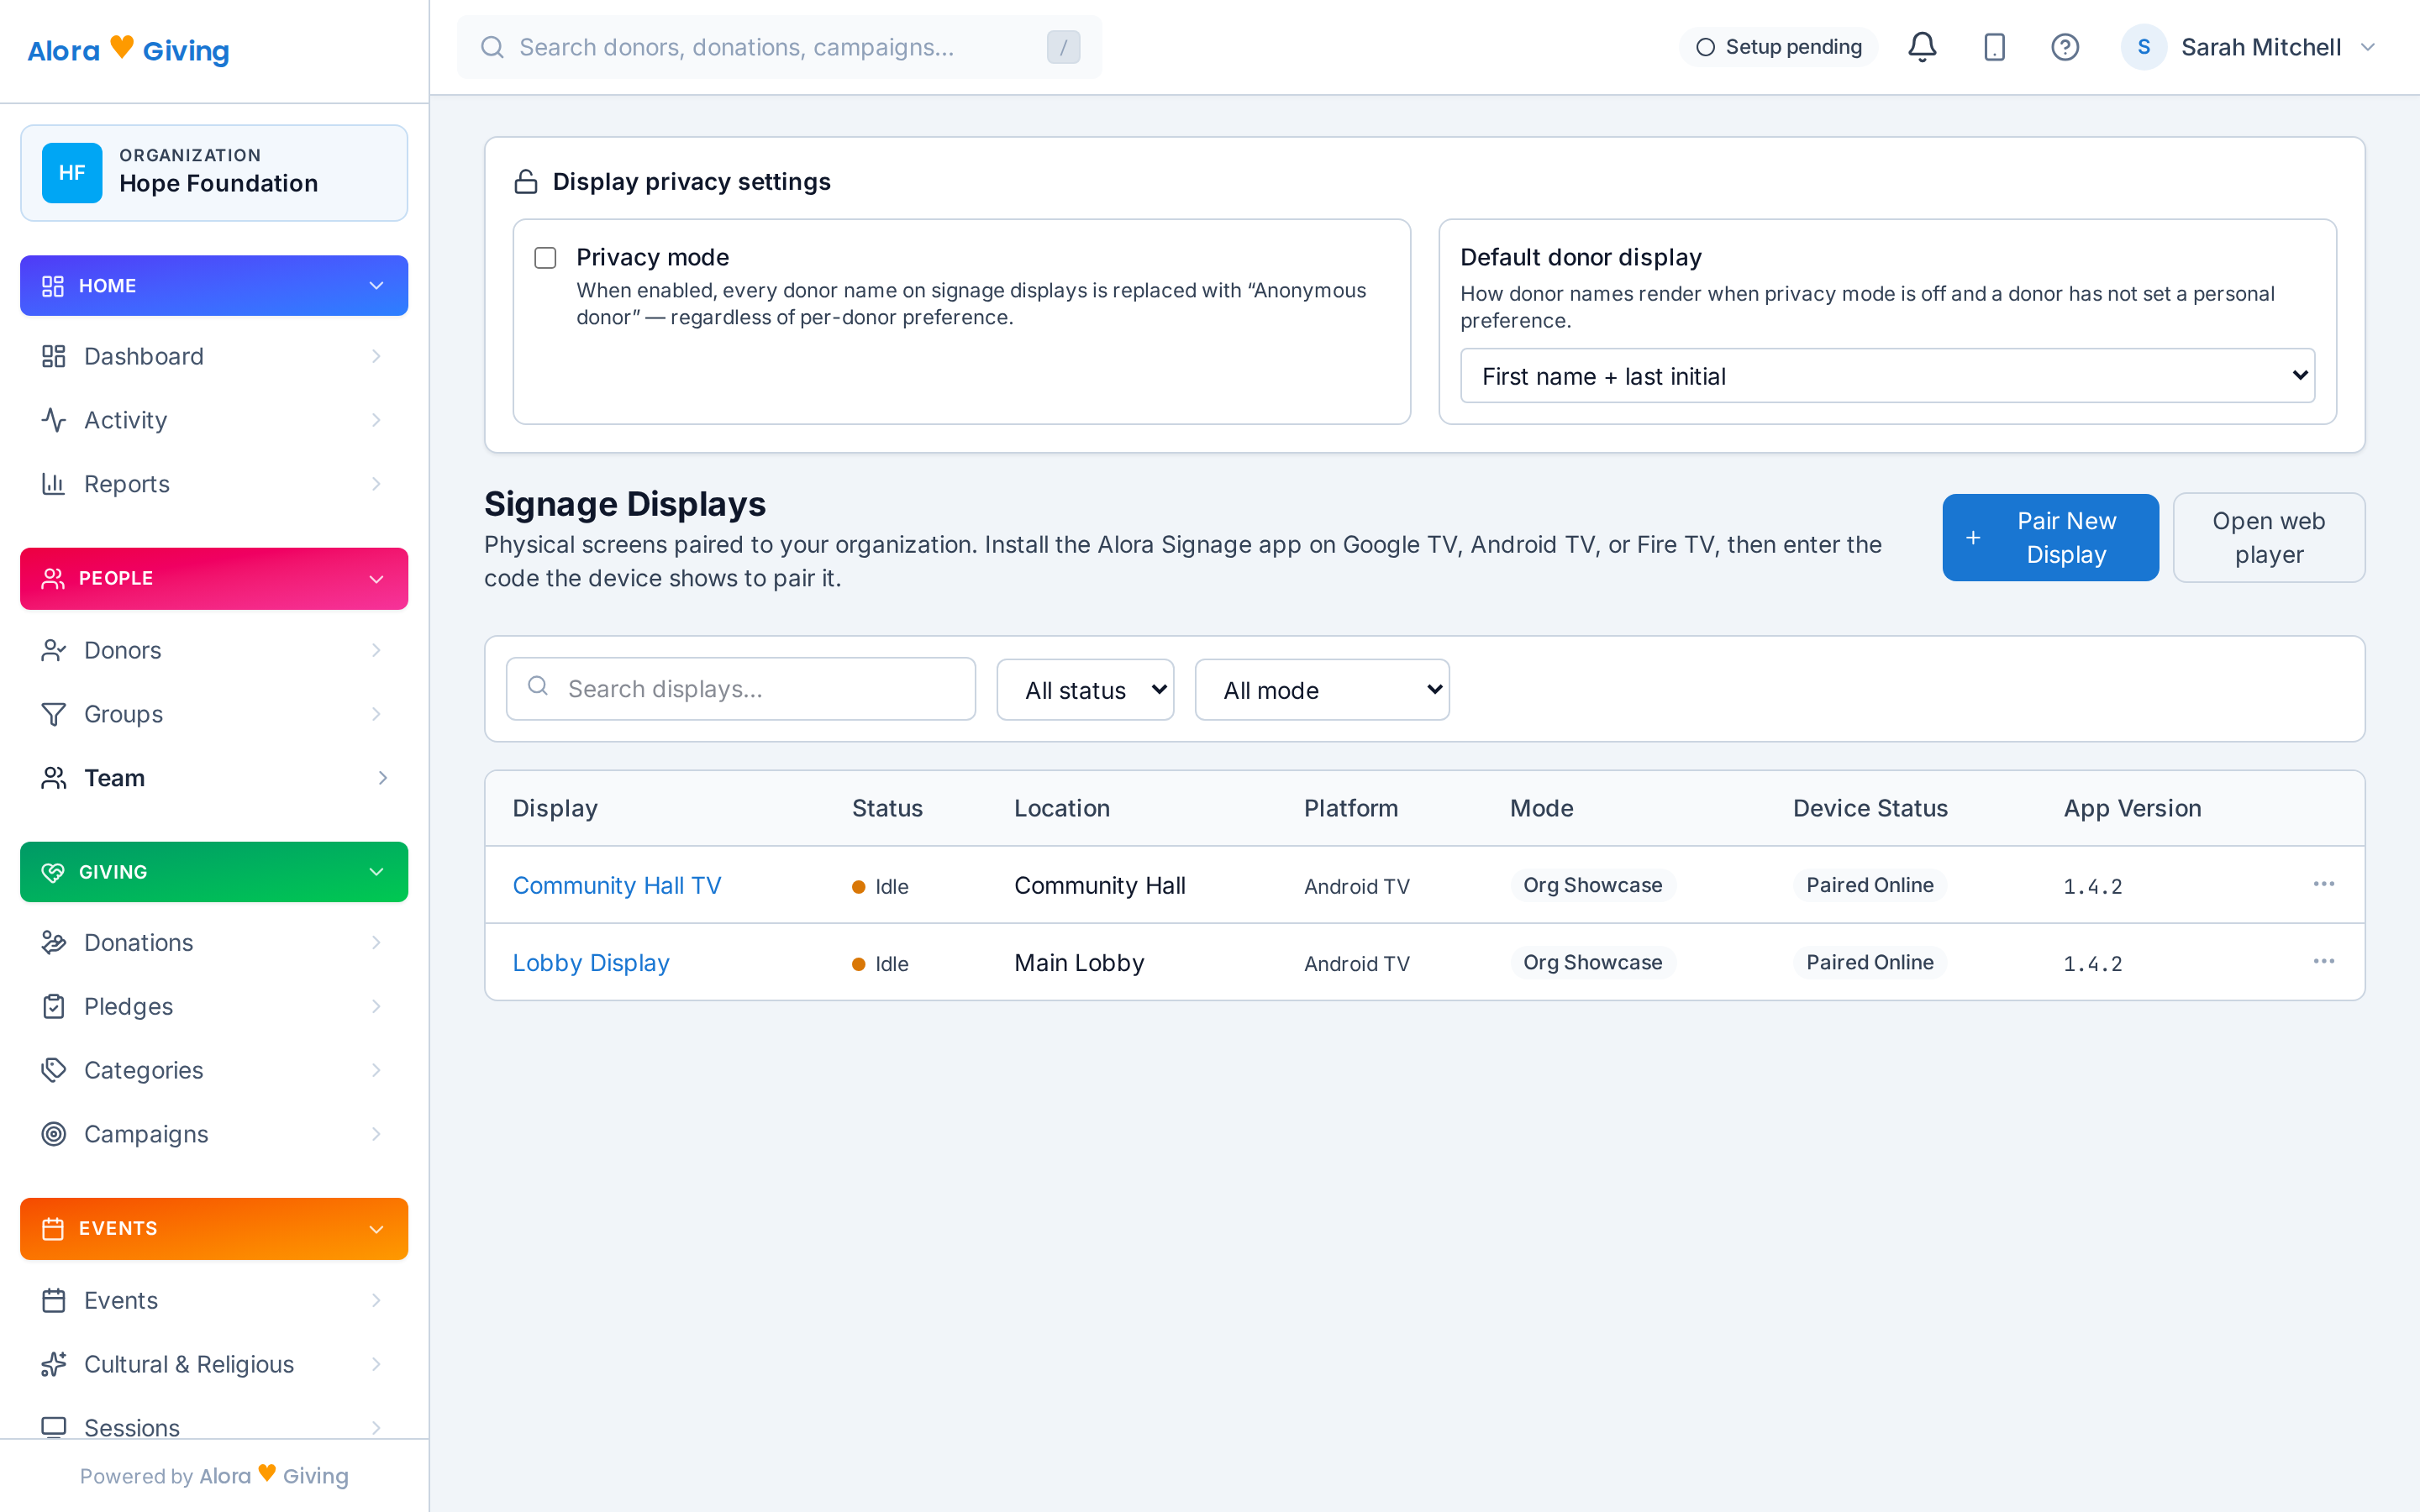The width and height of the screenshot is (2420, 1512).
Task: Click the Events calendar icon
Action: [53, 1300]
